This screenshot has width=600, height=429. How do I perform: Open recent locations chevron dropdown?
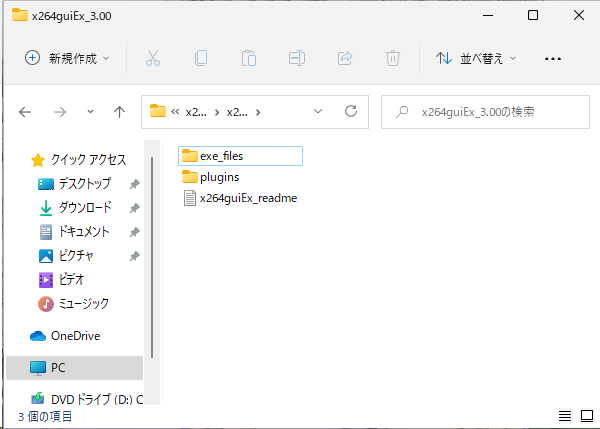(x=90, y=112)
